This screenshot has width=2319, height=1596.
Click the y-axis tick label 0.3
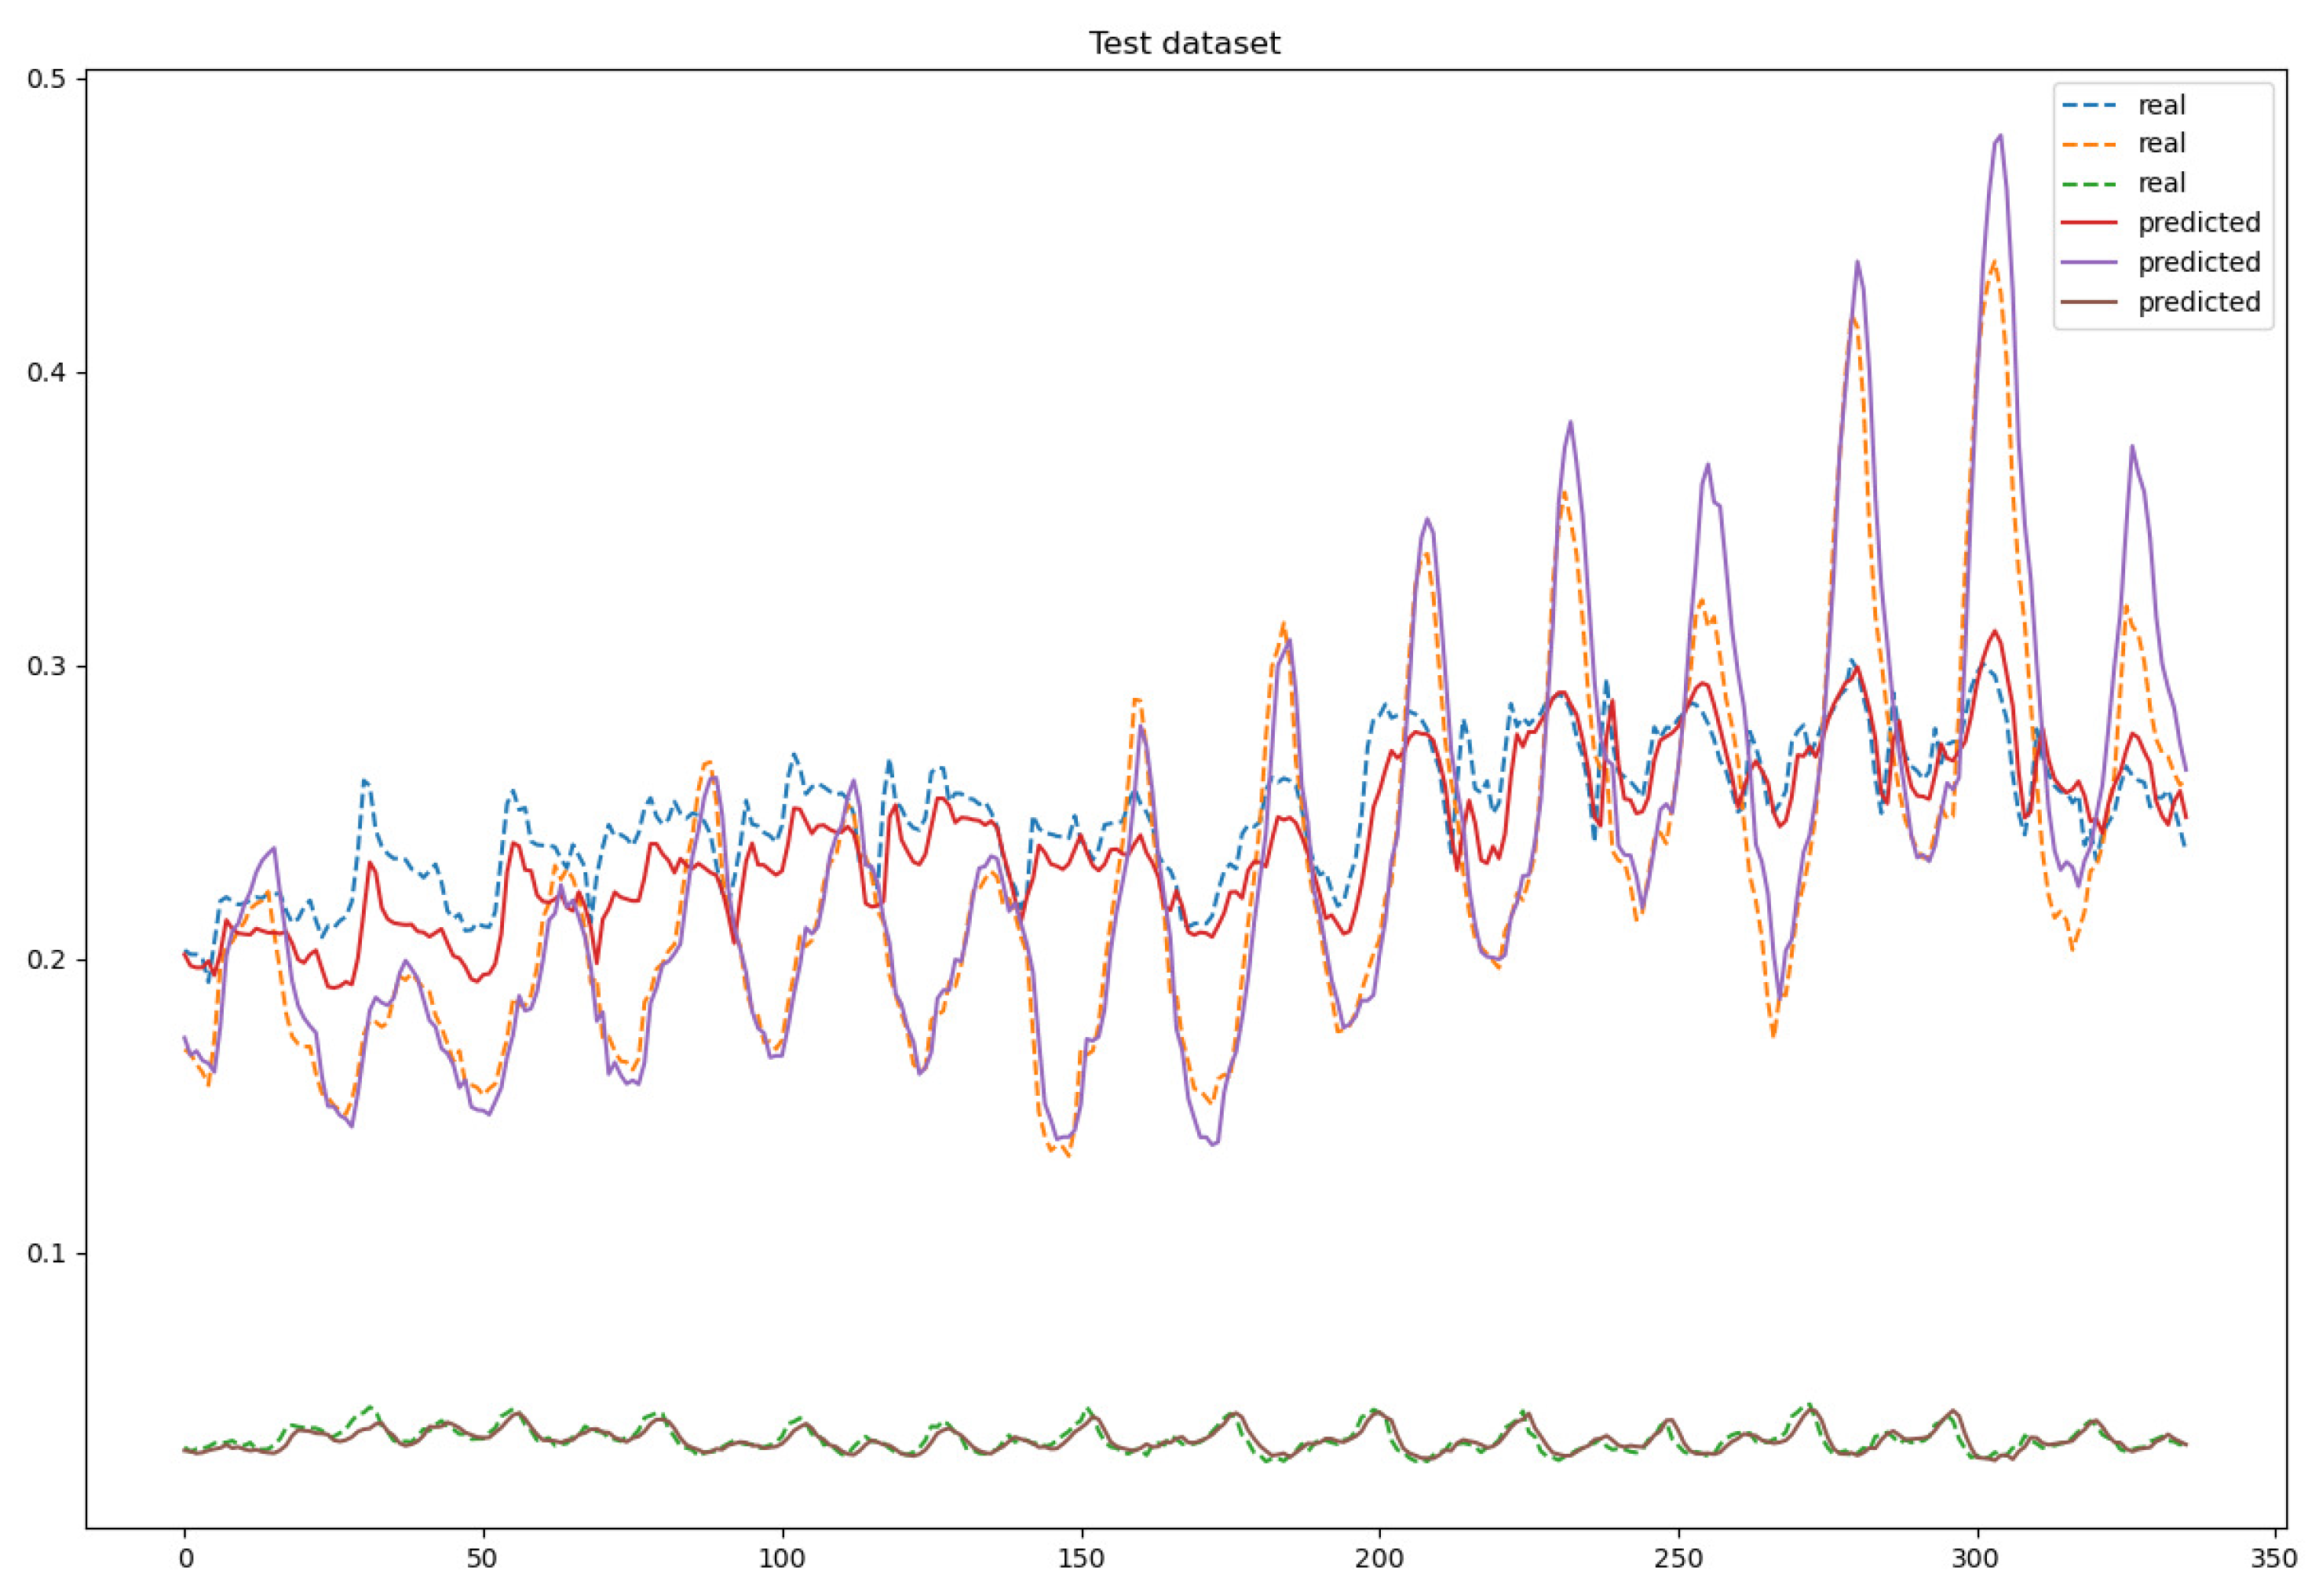click(47, 666)
